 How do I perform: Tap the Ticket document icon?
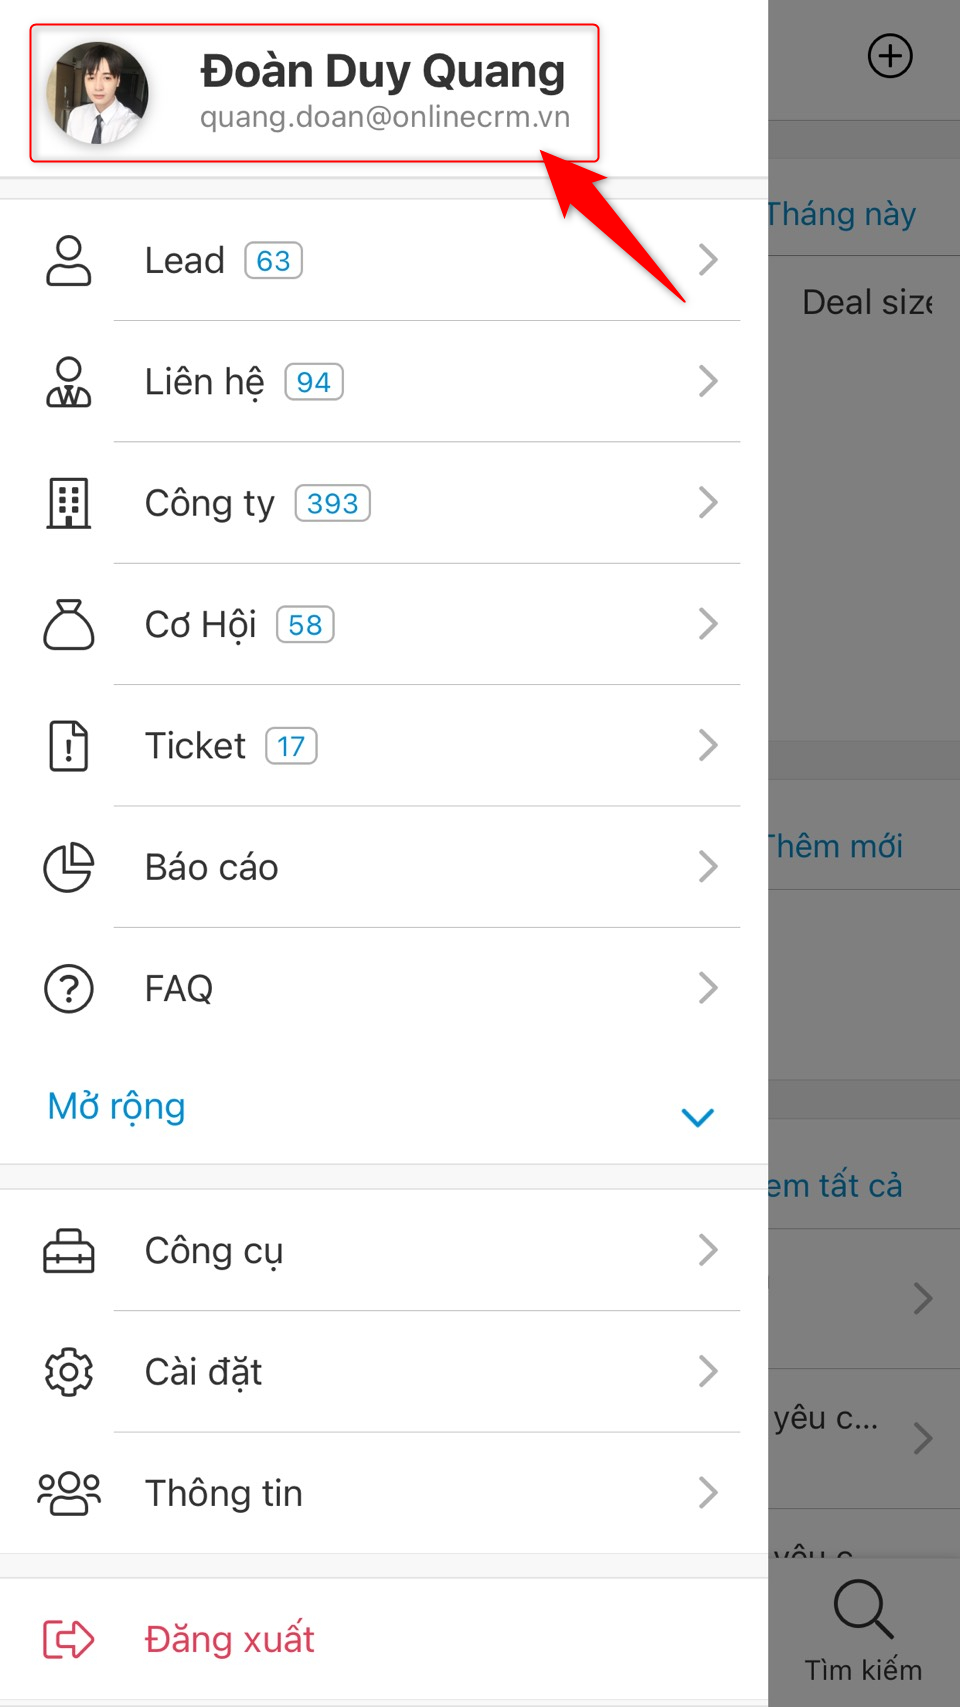(68, 746)
